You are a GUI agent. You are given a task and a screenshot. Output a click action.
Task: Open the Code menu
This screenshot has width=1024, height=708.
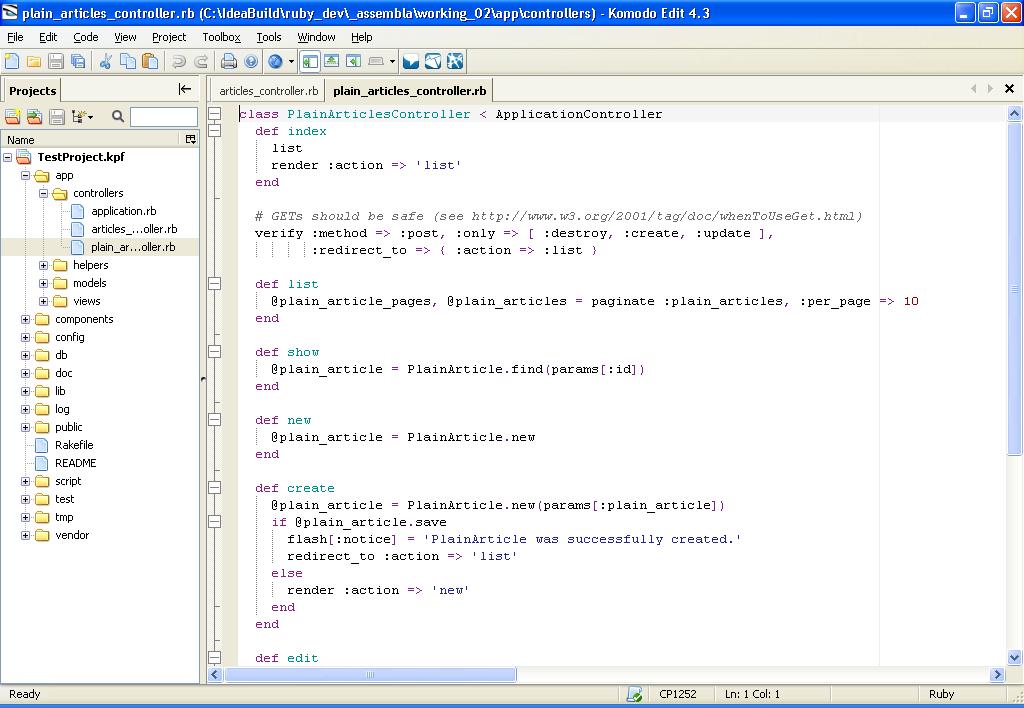(x=86, y=37)
